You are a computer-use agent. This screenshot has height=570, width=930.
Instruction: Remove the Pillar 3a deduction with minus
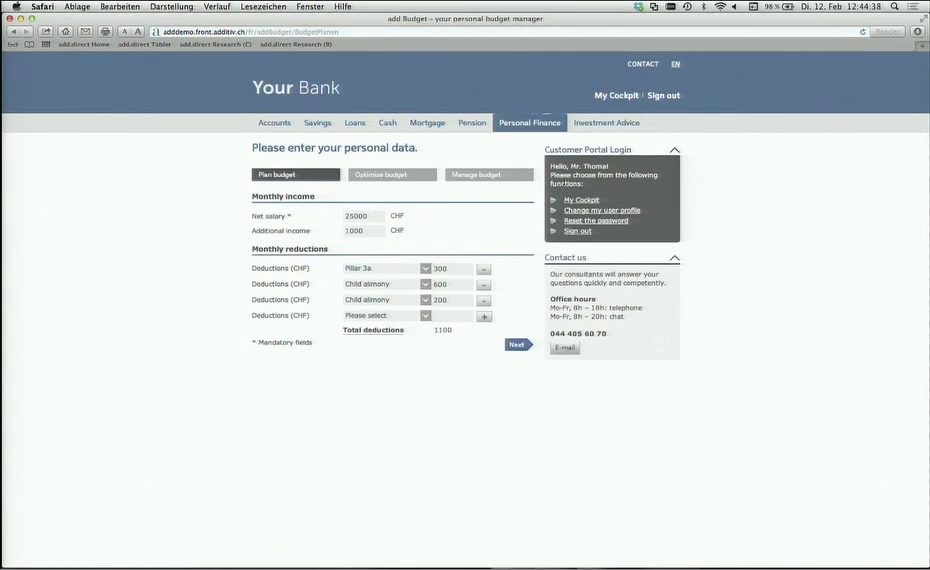click(x=483, y=269)
